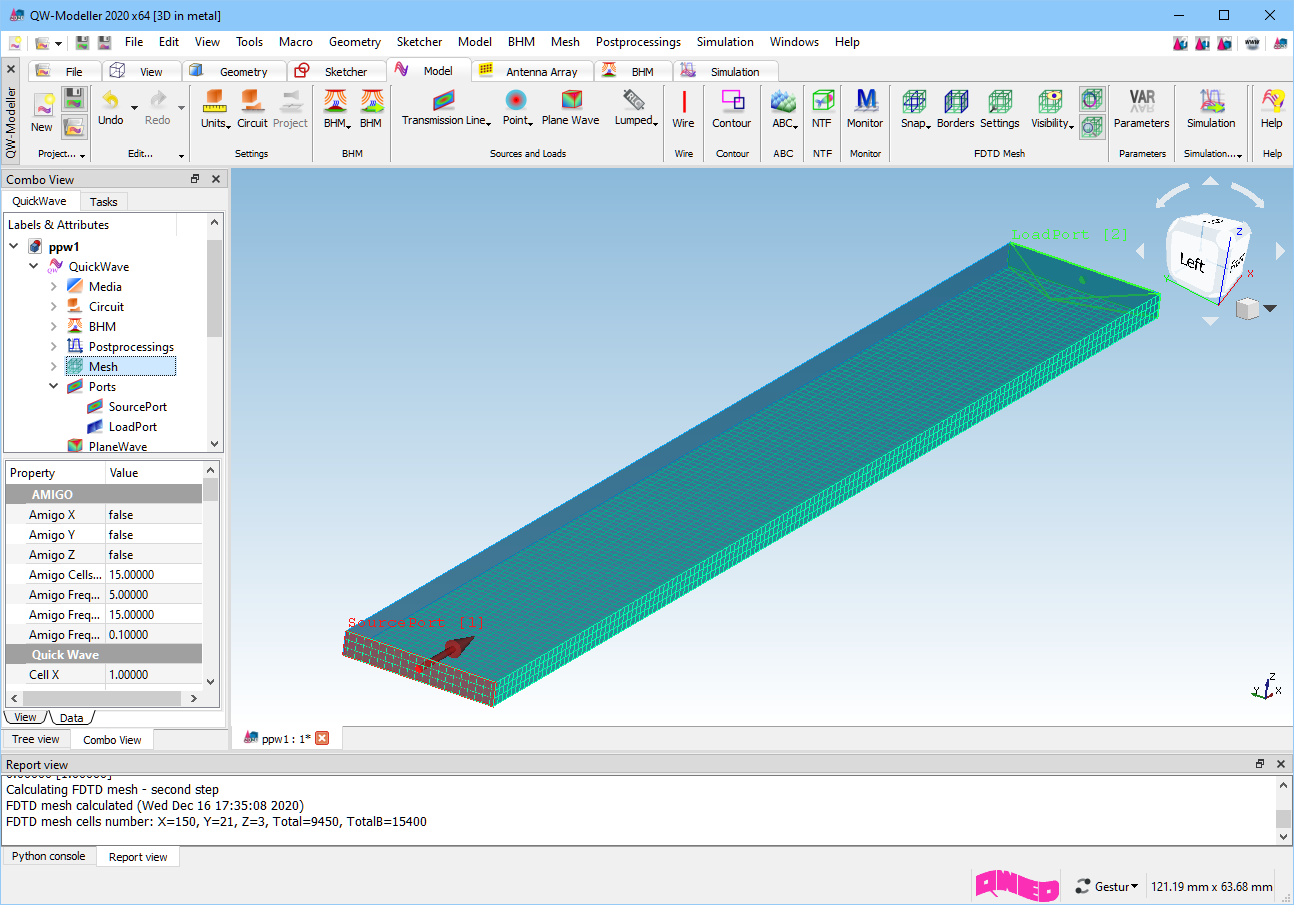Open the Undo dropdown arrow
Viewport: 1294px width, 905px height.
(135, 107)
